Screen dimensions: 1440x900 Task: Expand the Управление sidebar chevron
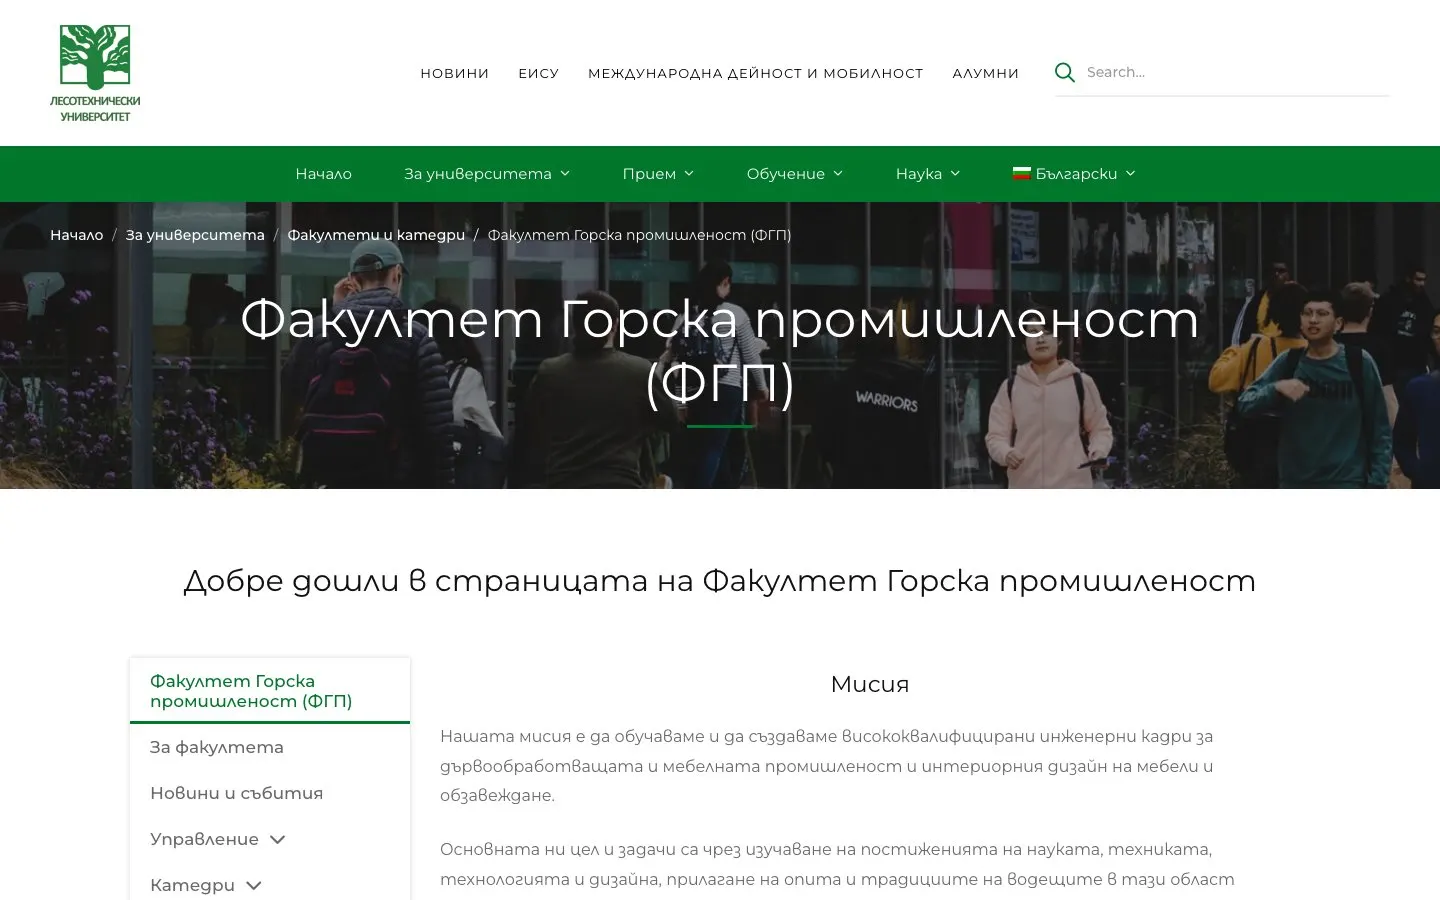point(278,839)
